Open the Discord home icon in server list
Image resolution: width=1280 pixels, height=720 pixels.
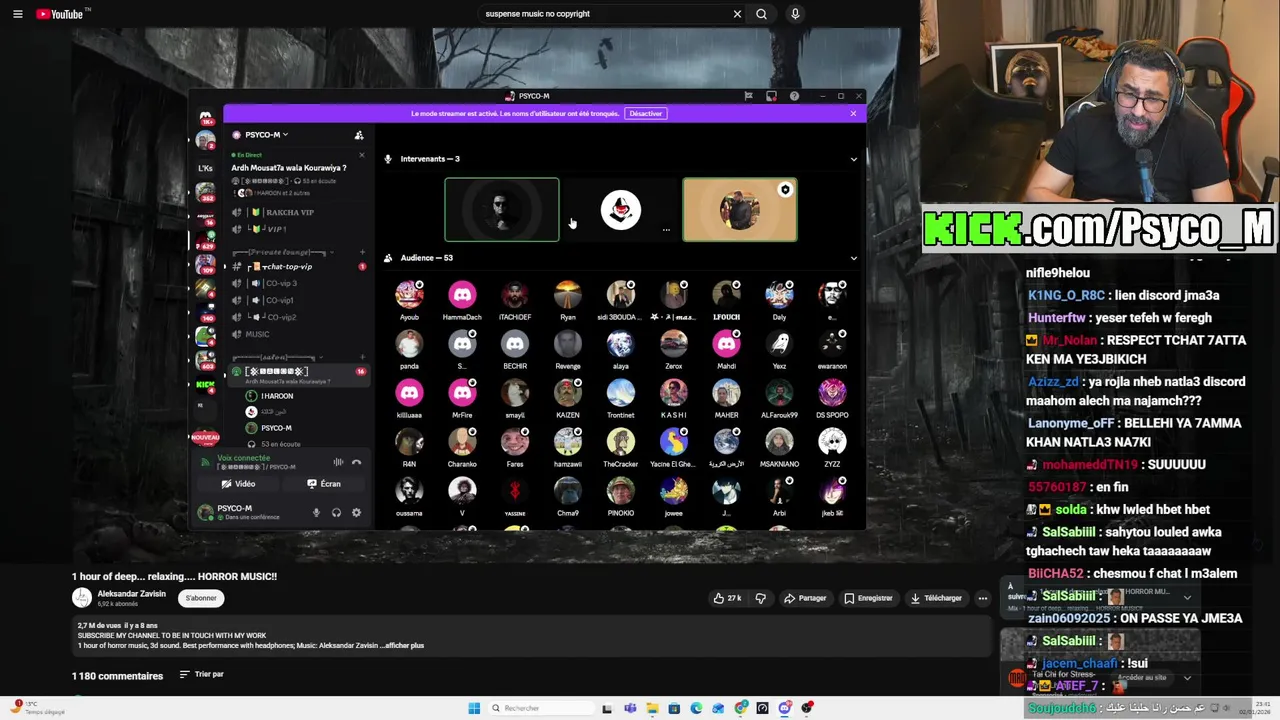pyautogui.click(x=205, y=118)
